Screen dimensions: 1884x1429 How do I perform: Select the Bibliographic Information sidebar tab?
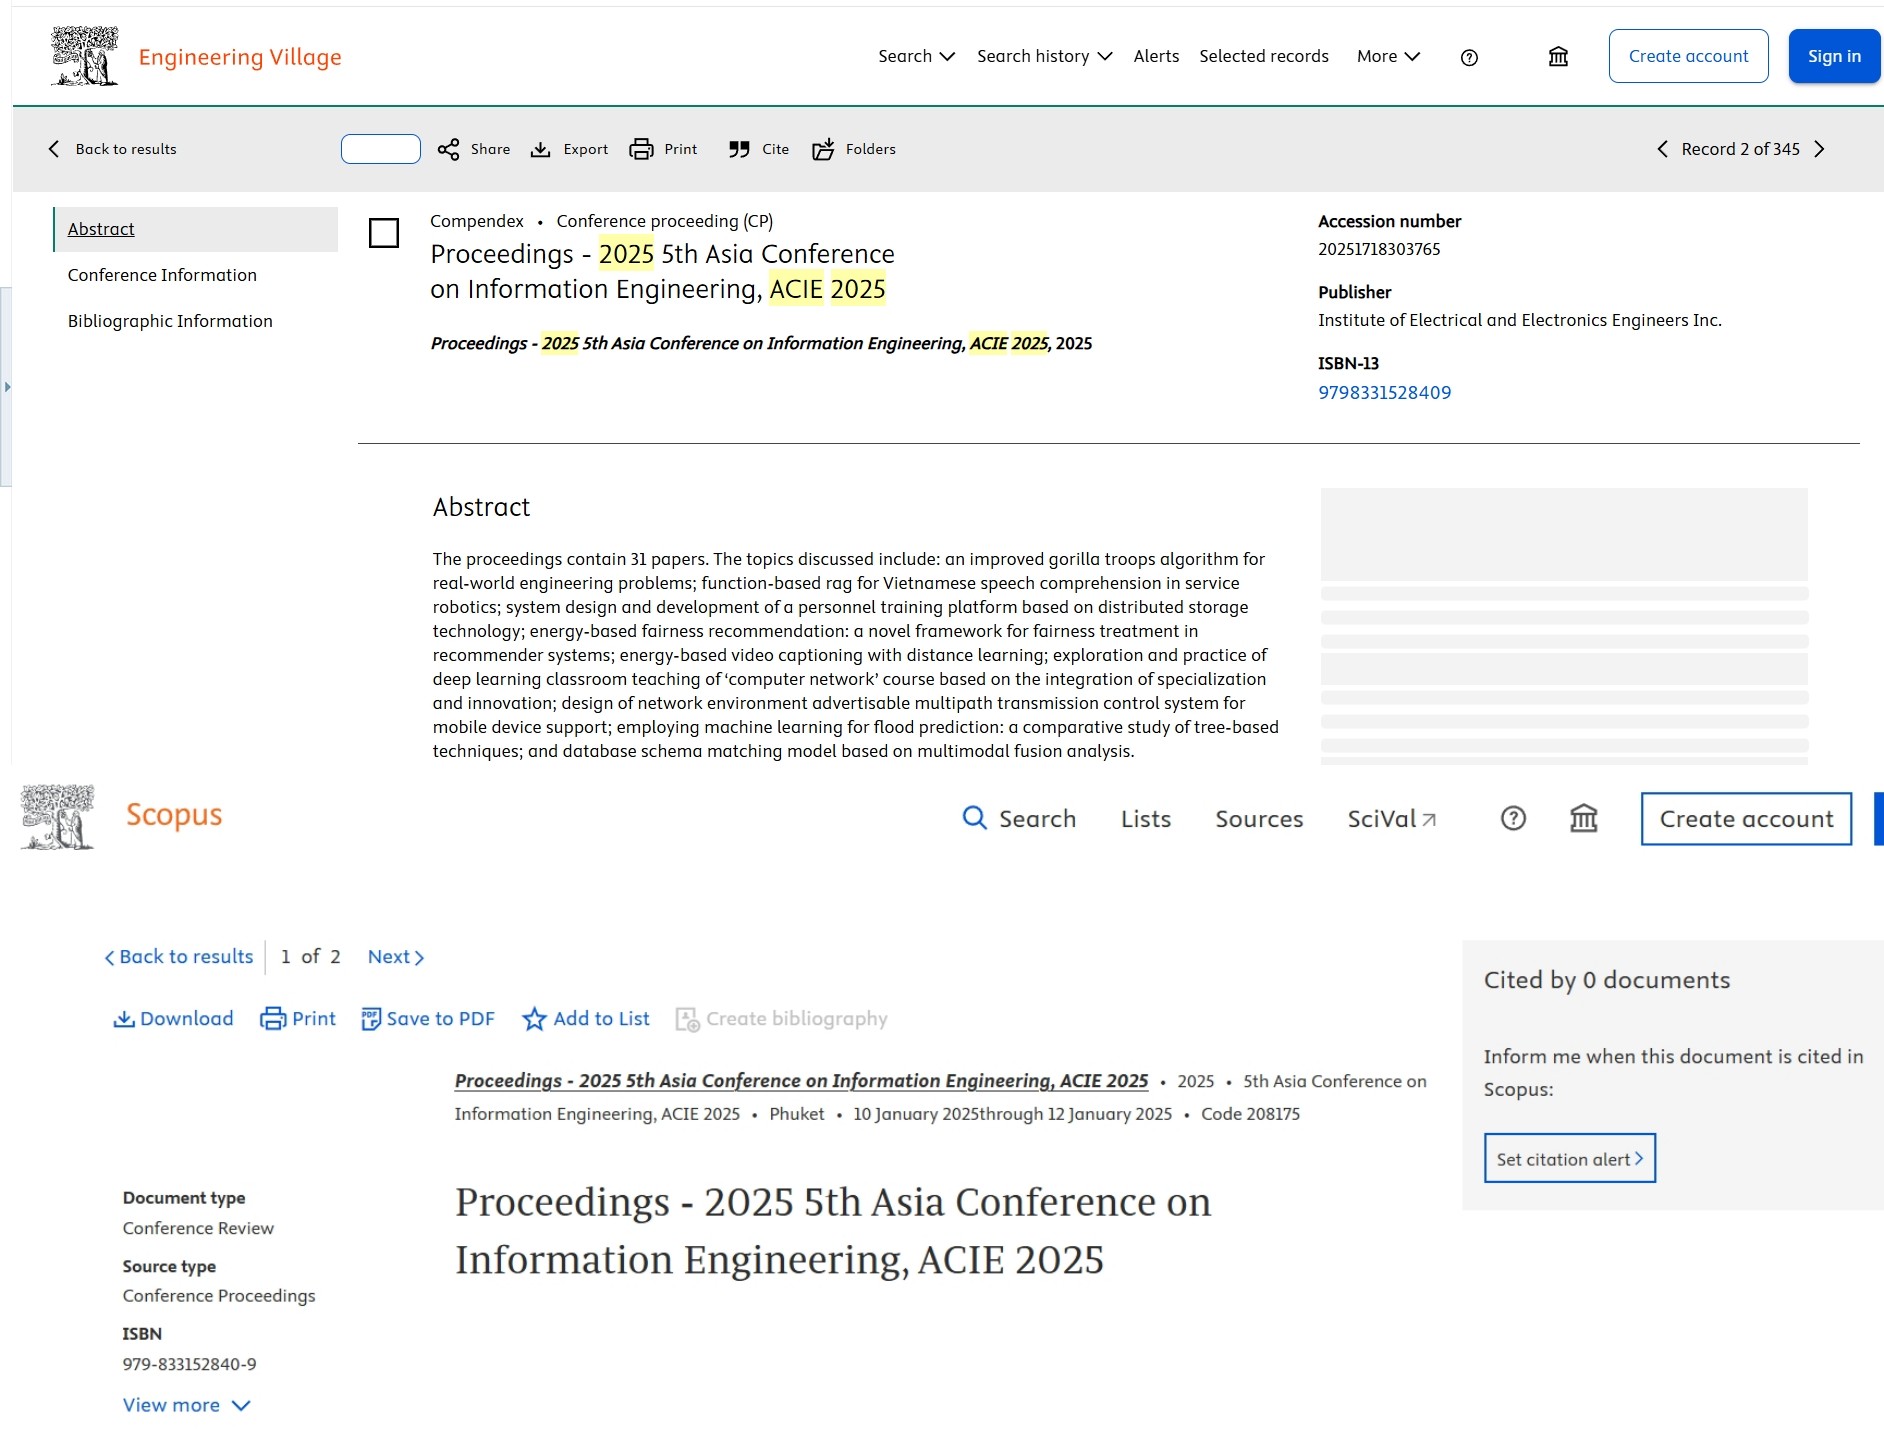coord(170,321)
